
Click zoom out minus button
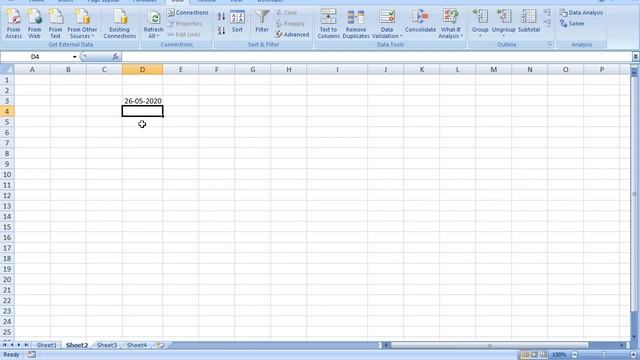tap(574, 355)
